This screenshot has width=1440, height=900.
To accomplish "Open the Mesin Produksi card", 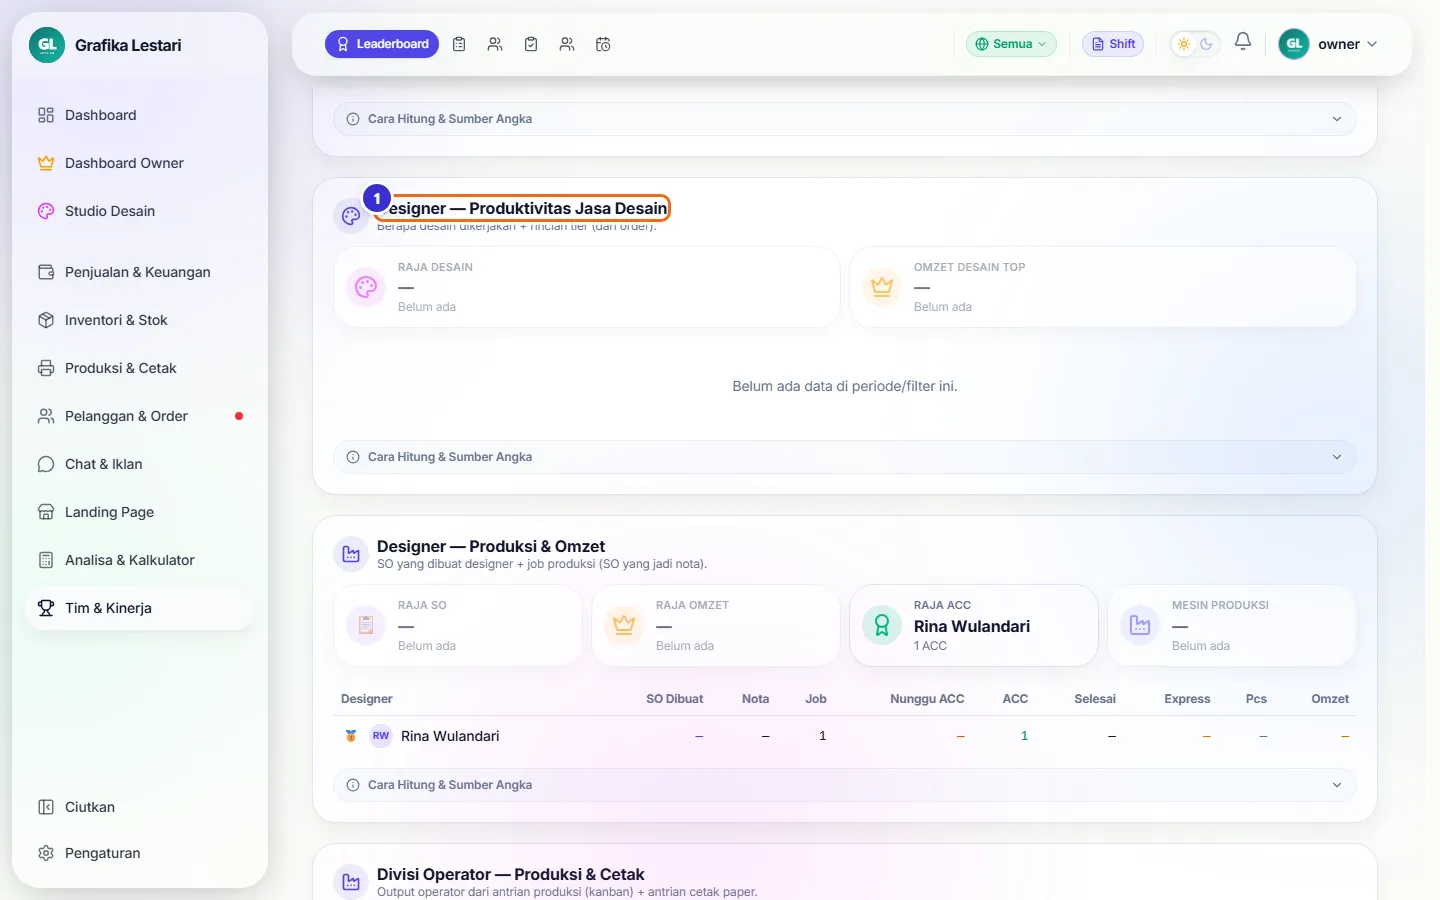I will click(x=1232, y=626).
